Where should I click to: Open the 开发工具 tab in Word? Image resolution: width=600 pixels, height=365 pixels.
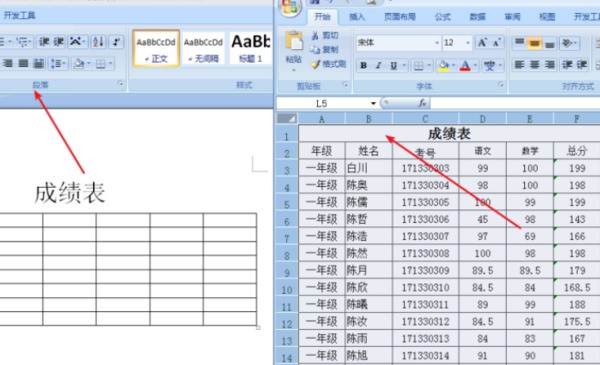(x=19, y=16)
